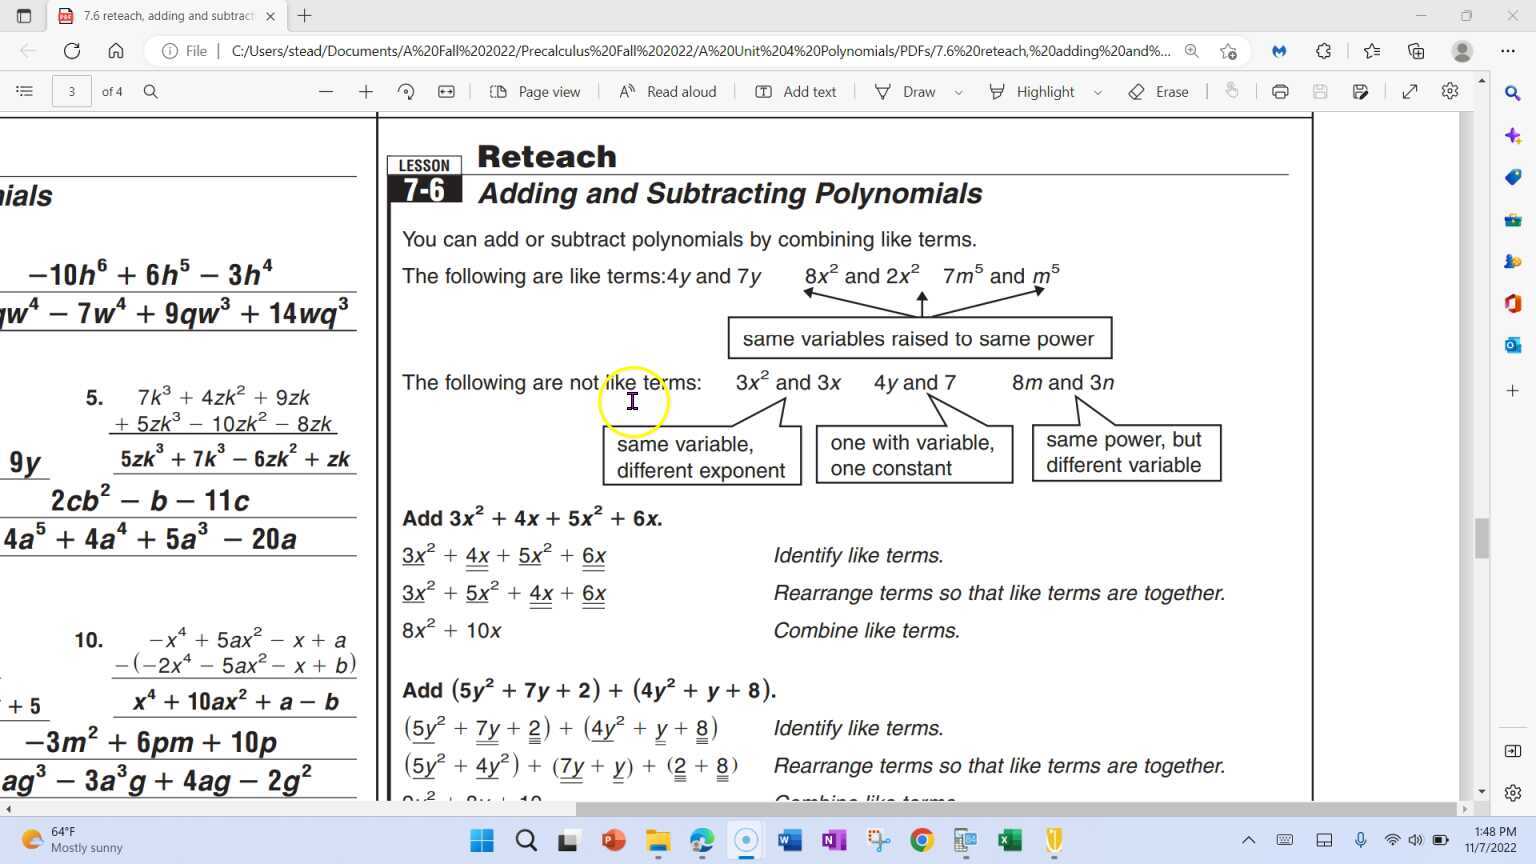Open the Favorites list
Image resolution: width=1536 pixels, height=864 pixels.
(x=1372, y=51)
